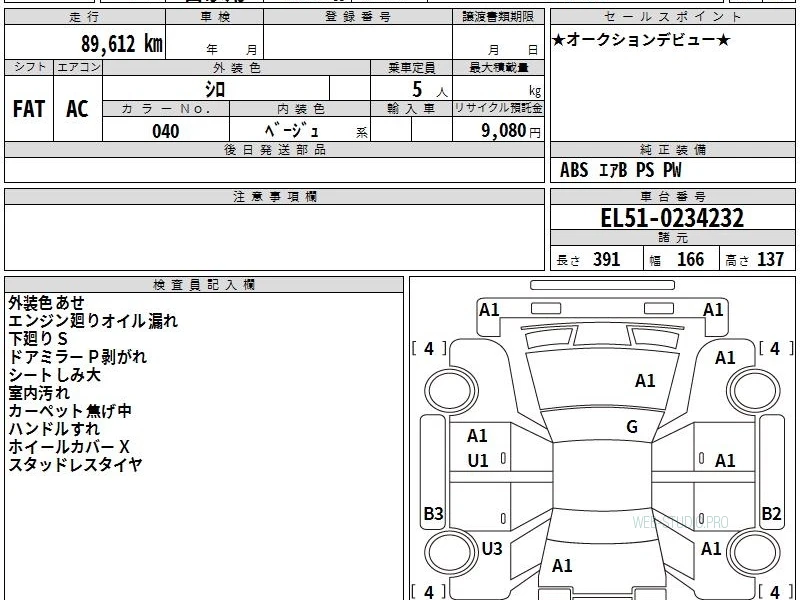Select the 乗車定員 header
The image size is (800, 600).
click(411, 67)
